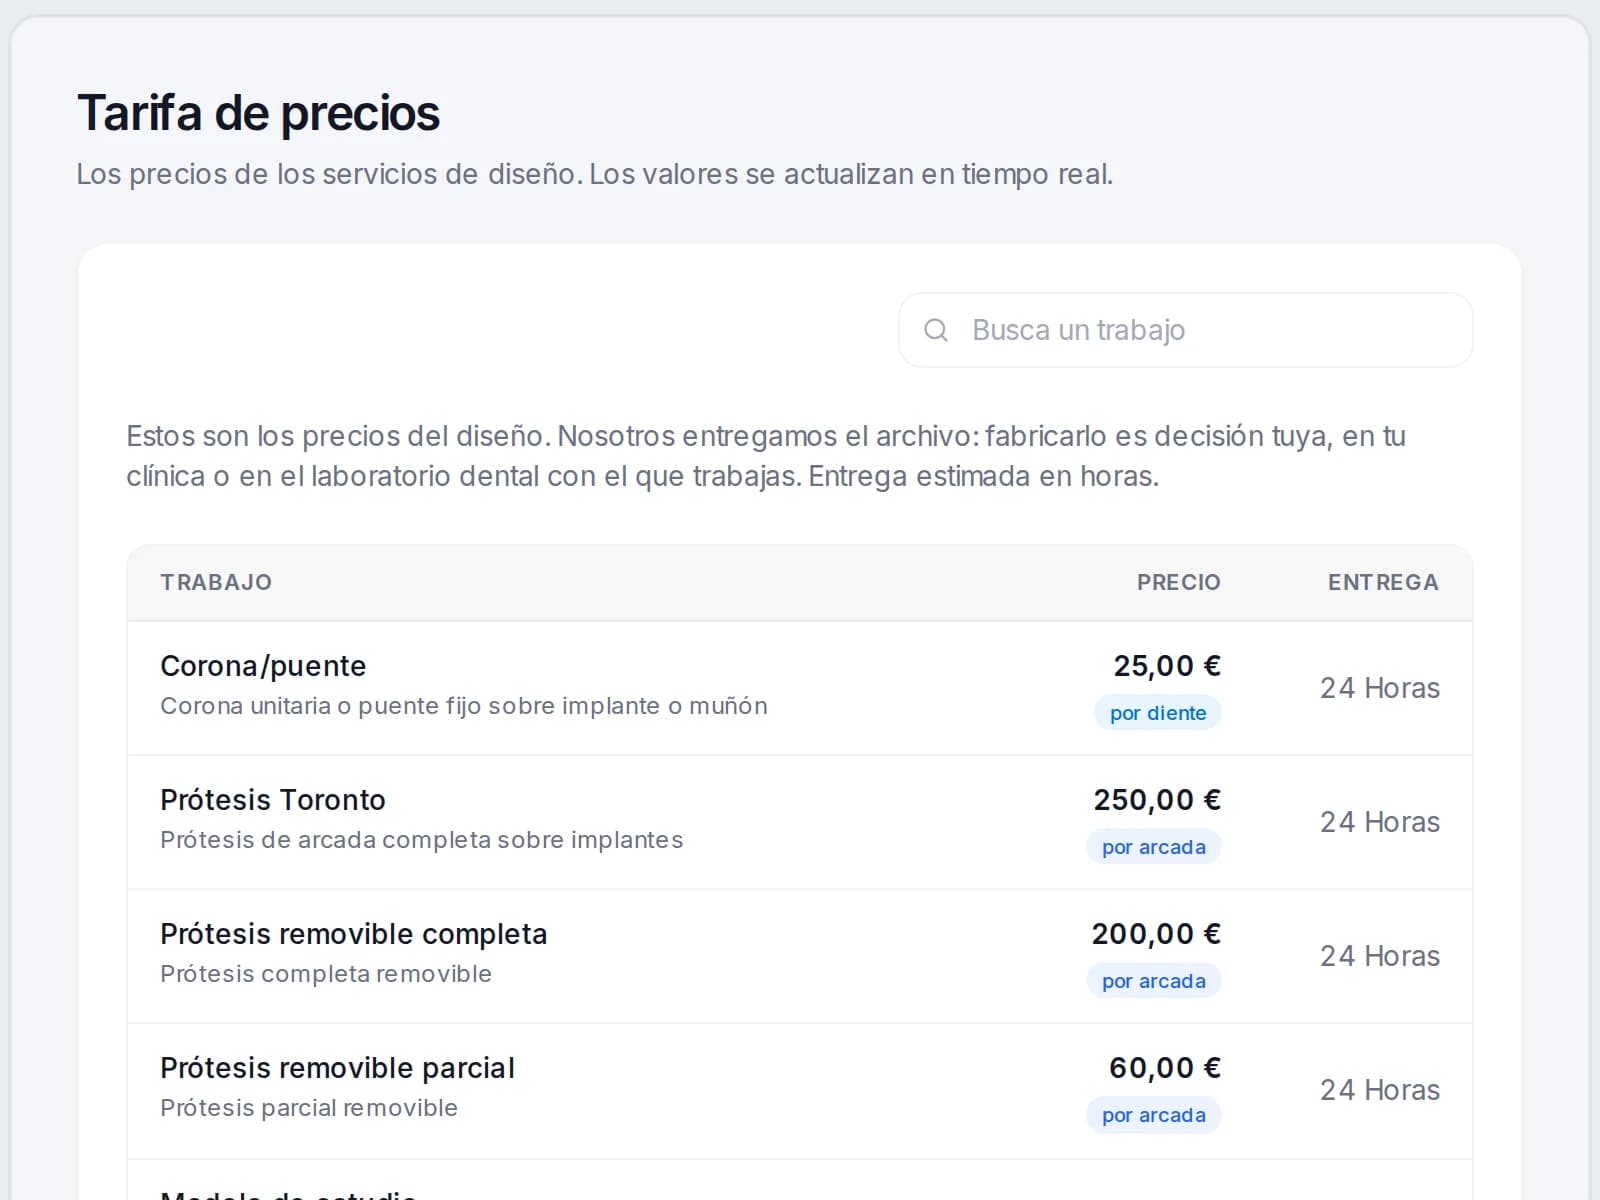Select 'Prótesis removible completa' title

pyautogui.click(x=354, y=934)
